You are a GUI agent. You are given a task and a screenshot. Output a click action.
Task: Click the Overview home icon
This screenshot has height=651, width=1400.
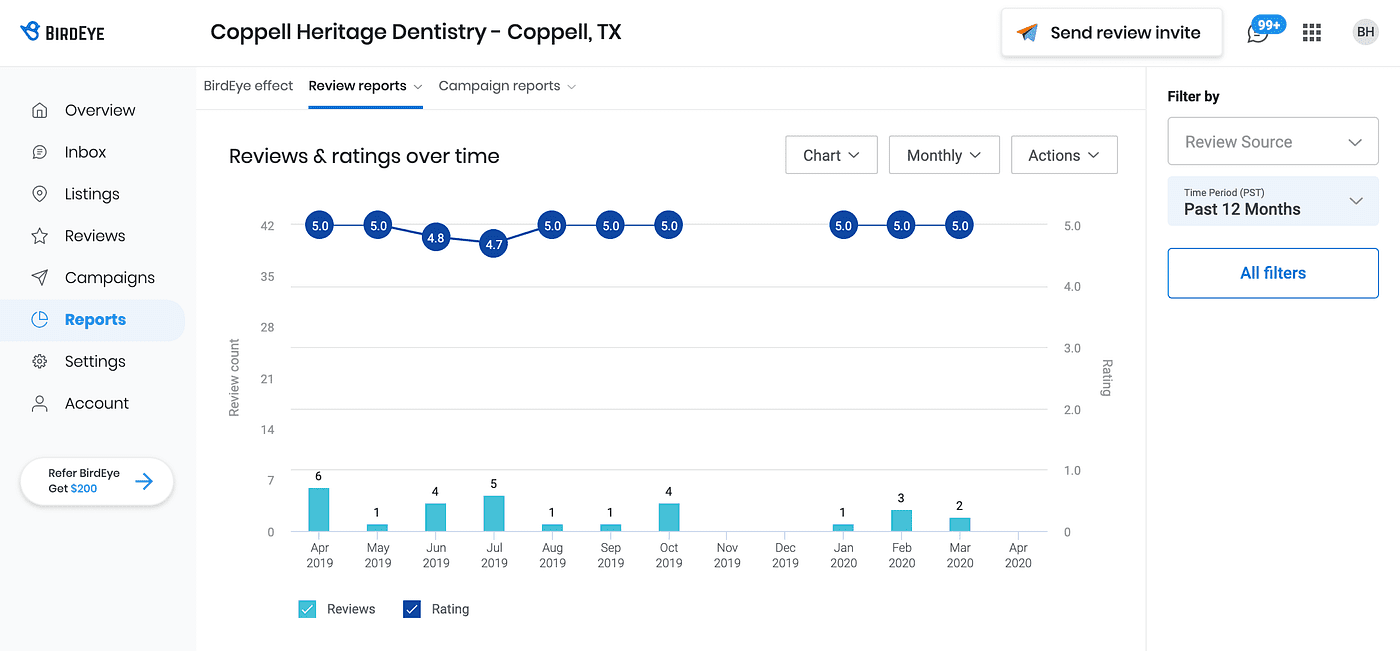pos(40,110)
